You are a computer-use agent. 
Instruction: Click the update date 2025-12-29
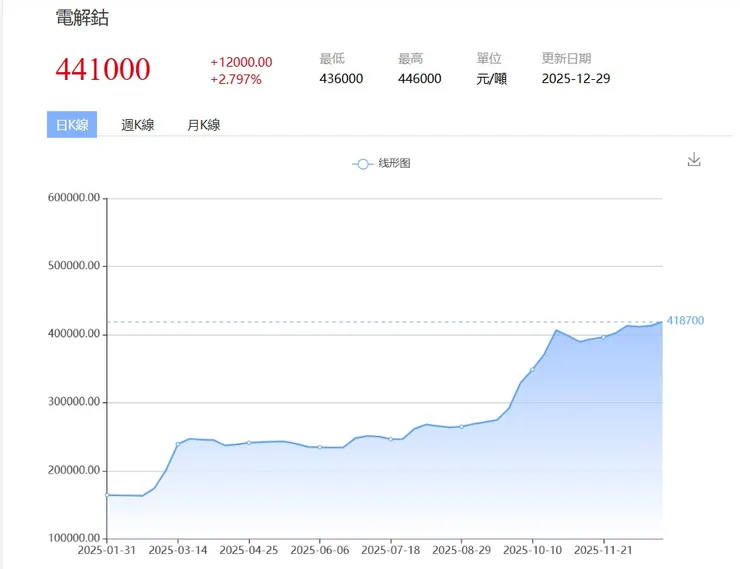[576, 78]
